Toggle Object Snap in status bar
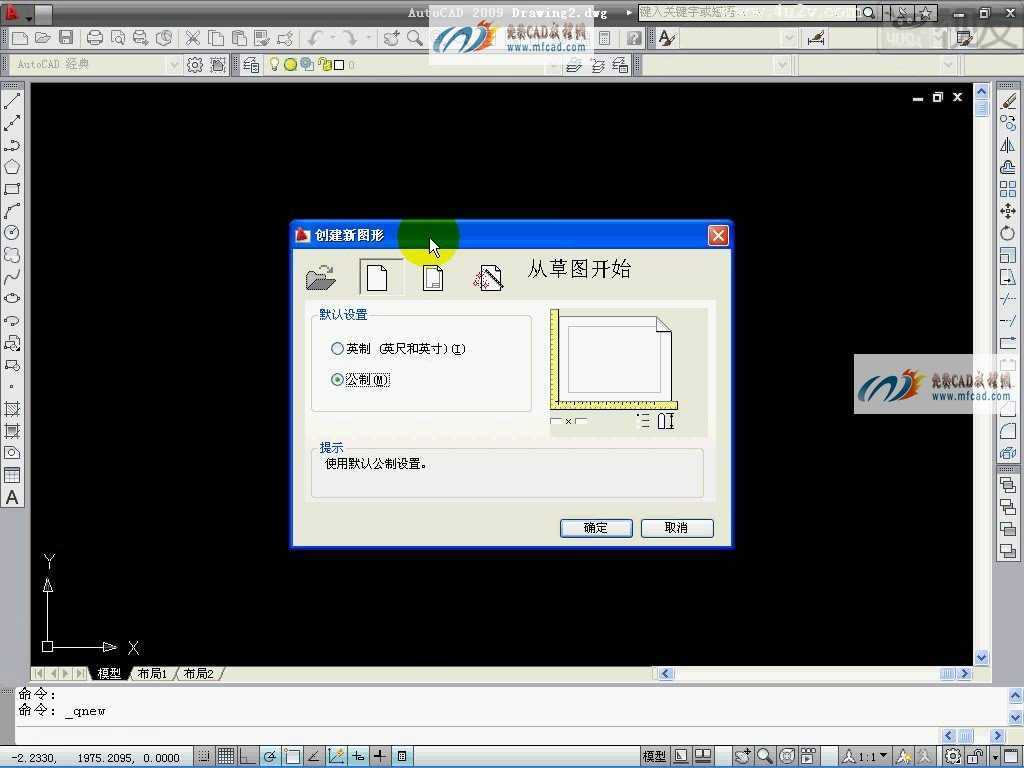Image resolution: width=1024 pixels, height=768 pixels. (292, 756)
